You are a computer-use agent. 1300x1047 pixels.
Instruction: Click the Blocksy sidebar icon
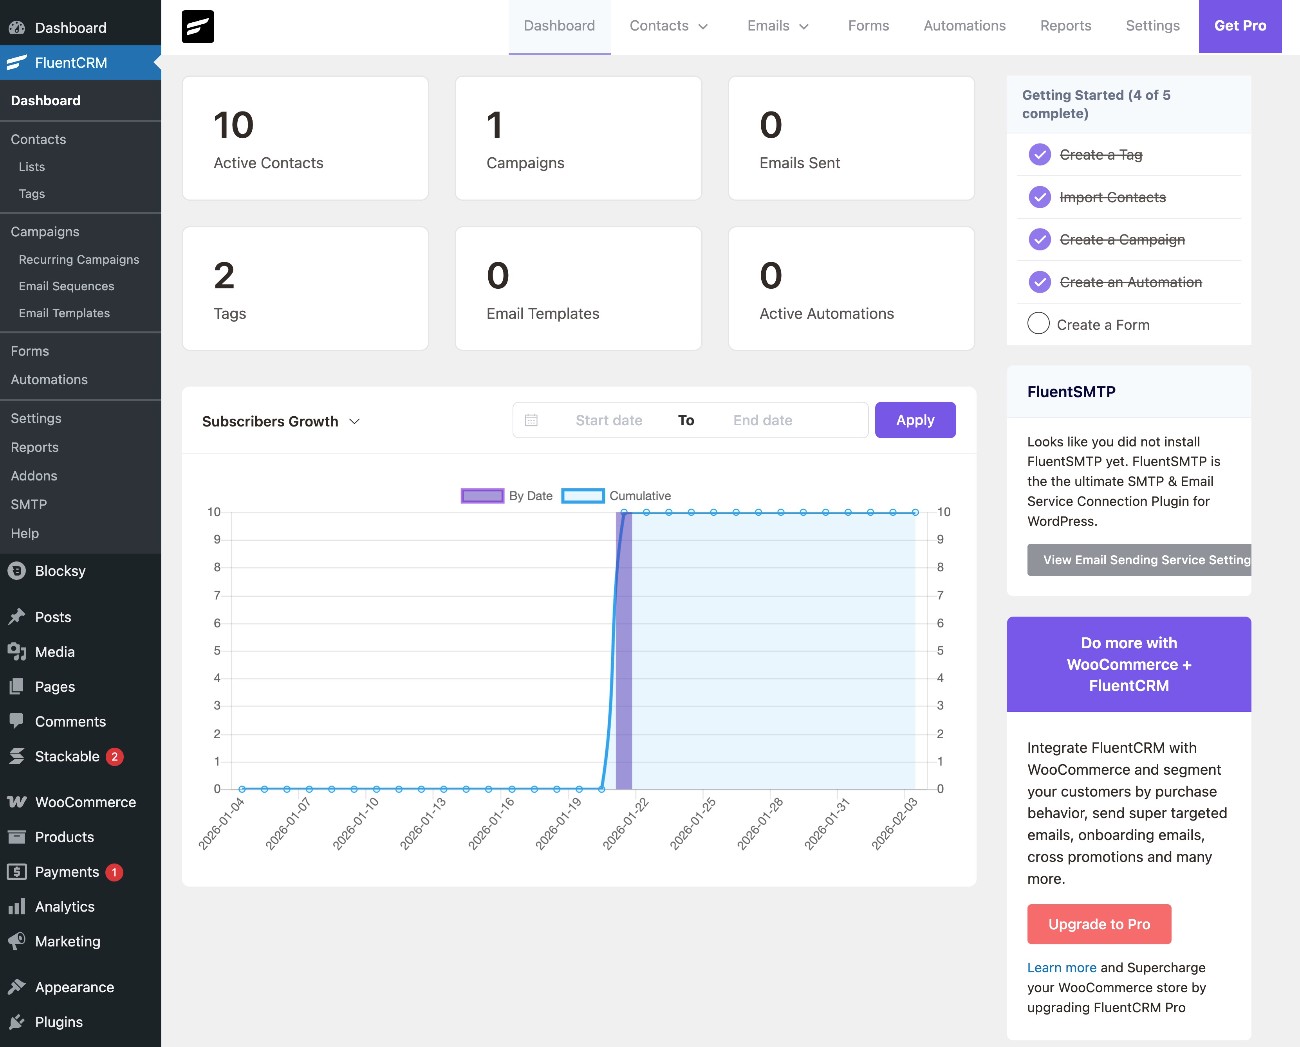pos(17,571)
